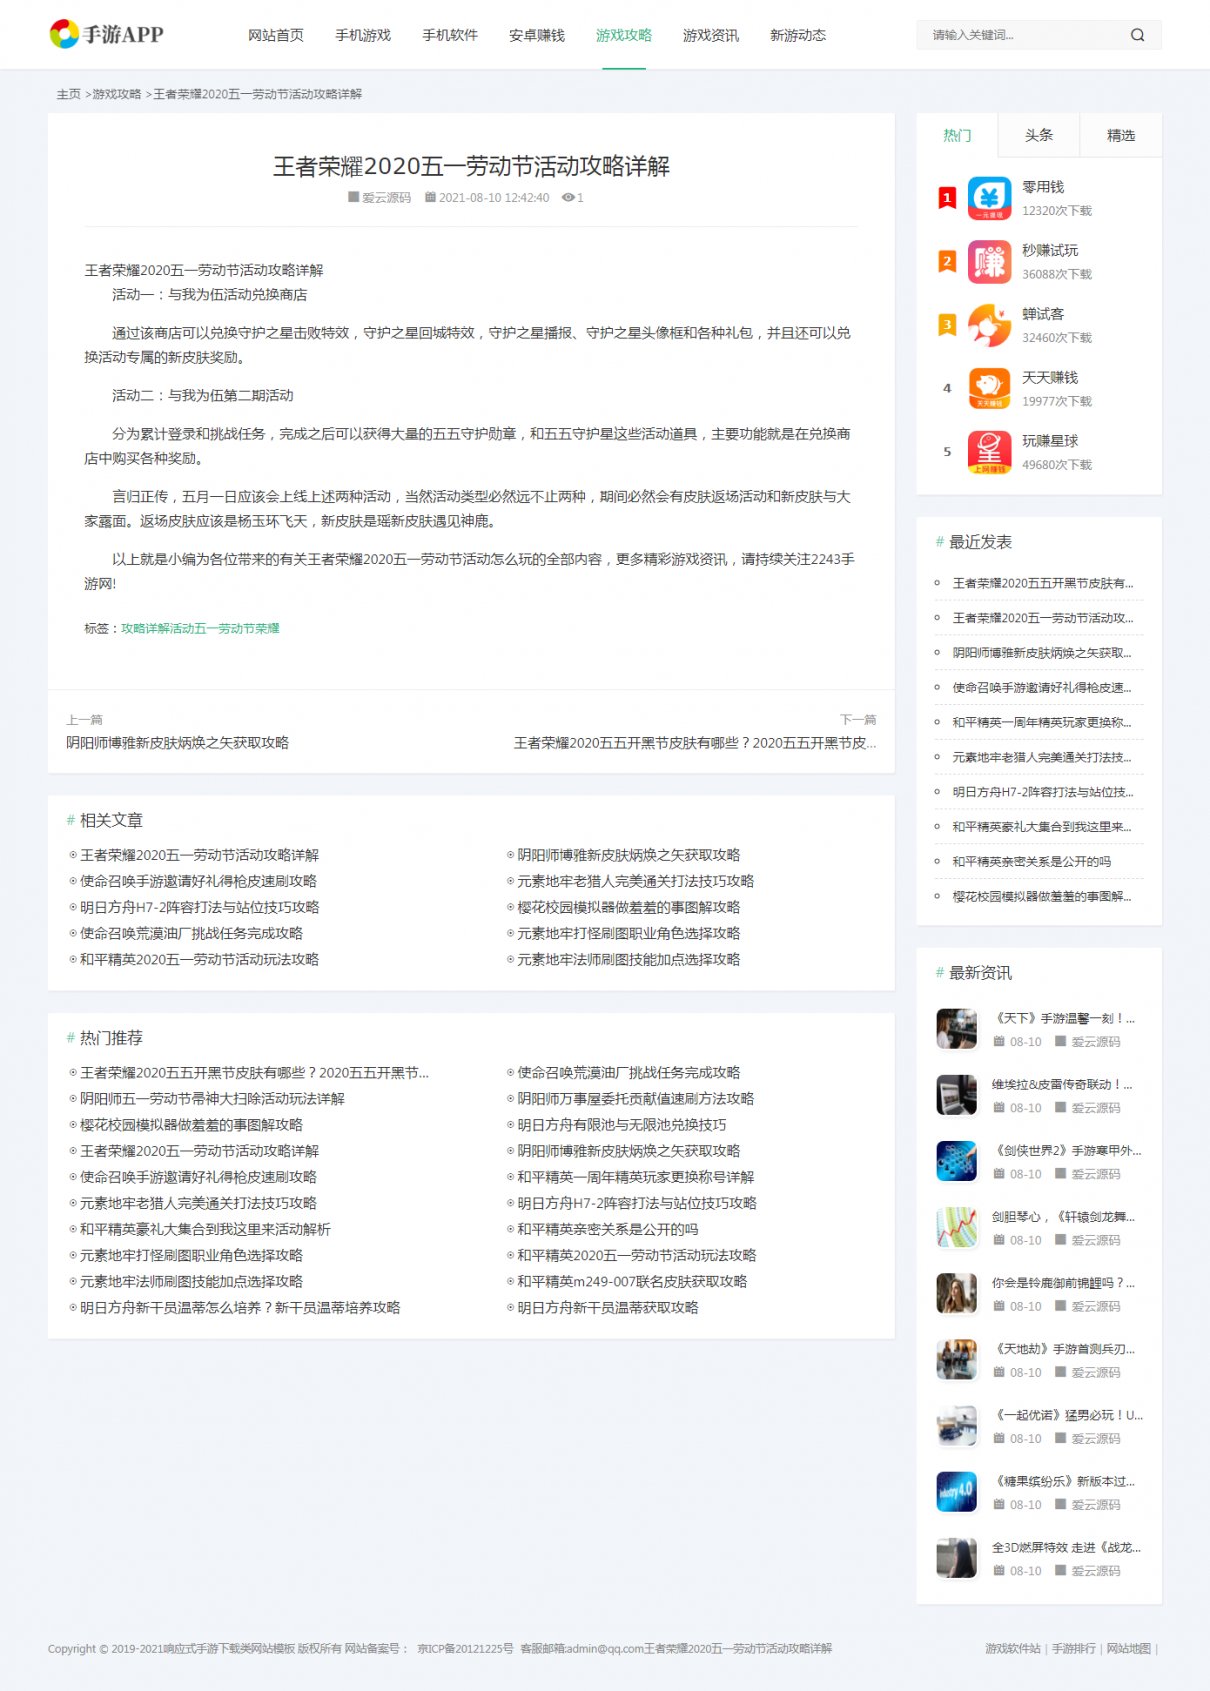1210x1691 pixels.
Task: Click 游戏软件站 footer link
Action: 1013,1648
